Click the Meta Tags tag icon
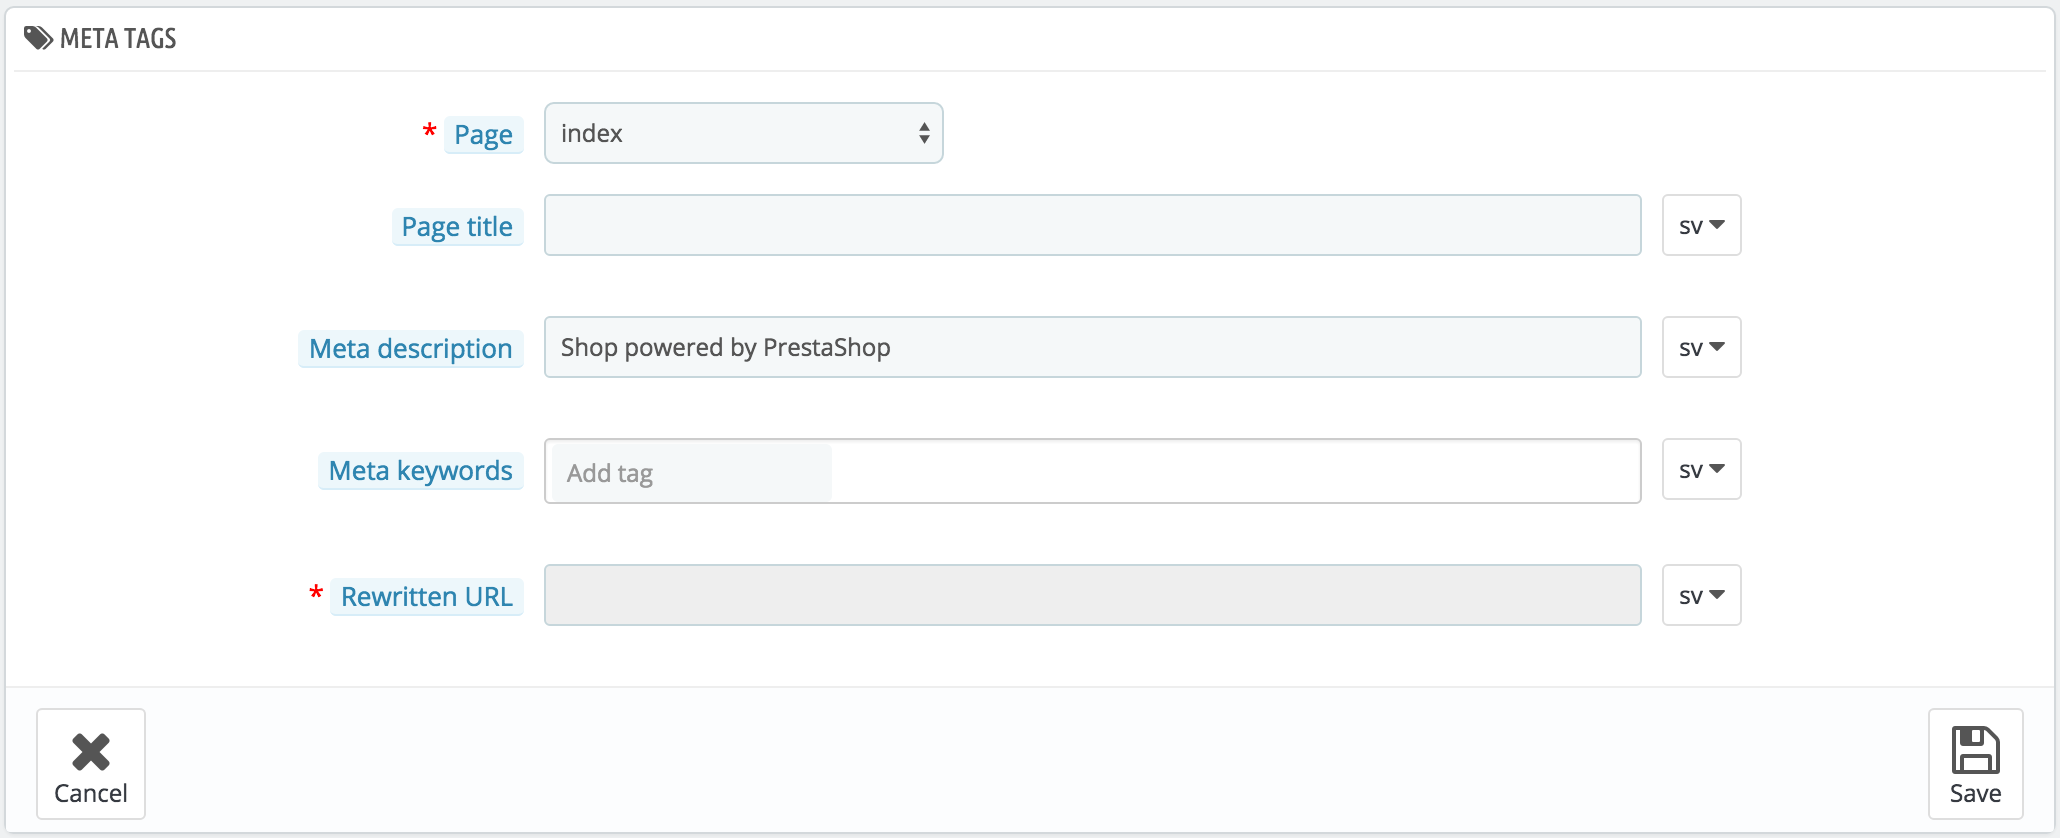Image resolution: width=2060 pixels, height=838 pixels. coord(39,38)
